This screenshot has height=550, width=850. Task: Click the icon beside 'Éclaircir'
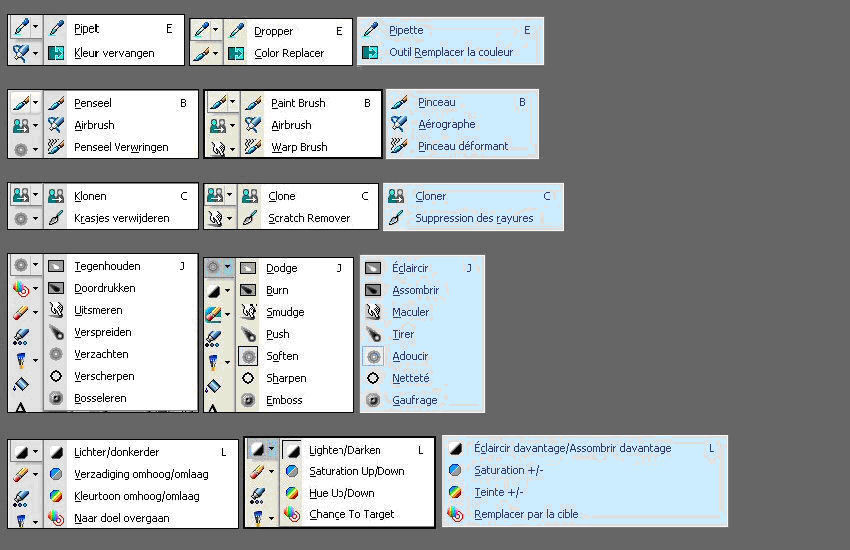pyautogui.click(x=373, y=268)
